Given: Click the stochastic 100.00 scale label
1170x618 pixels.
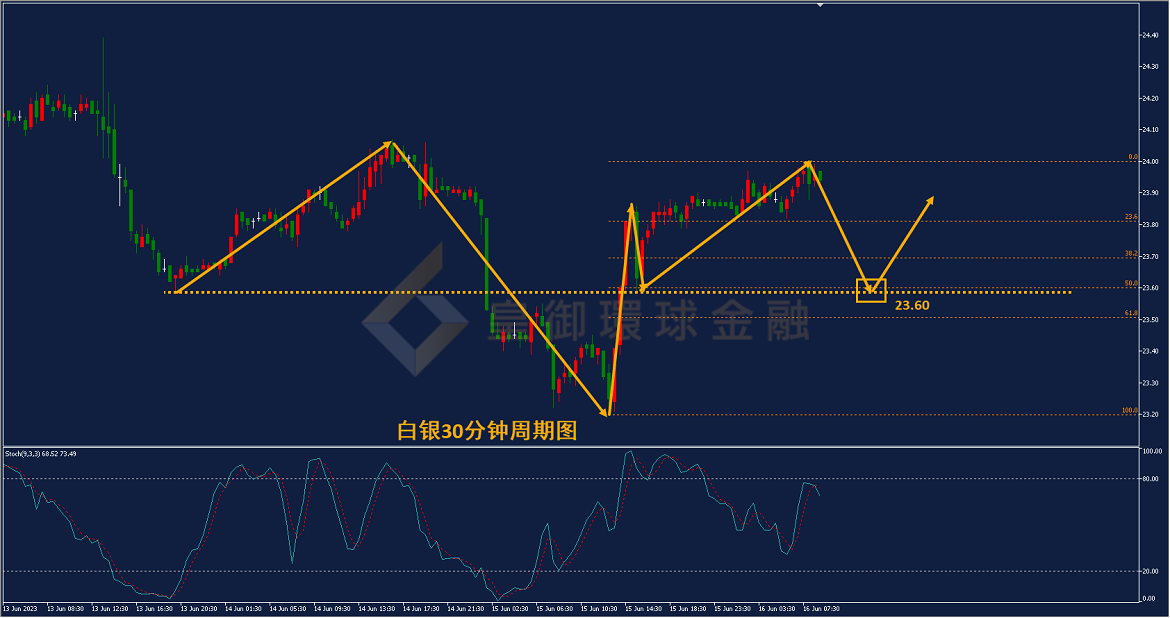Looking at the screenshot, I should coord(1151,452).
